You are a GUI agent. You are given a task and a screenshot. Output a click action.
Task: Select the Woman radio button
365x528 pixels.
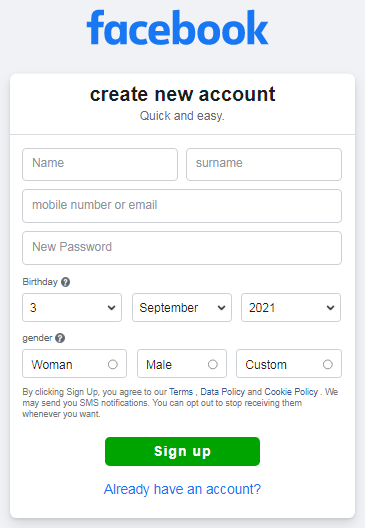click(112, 364)
